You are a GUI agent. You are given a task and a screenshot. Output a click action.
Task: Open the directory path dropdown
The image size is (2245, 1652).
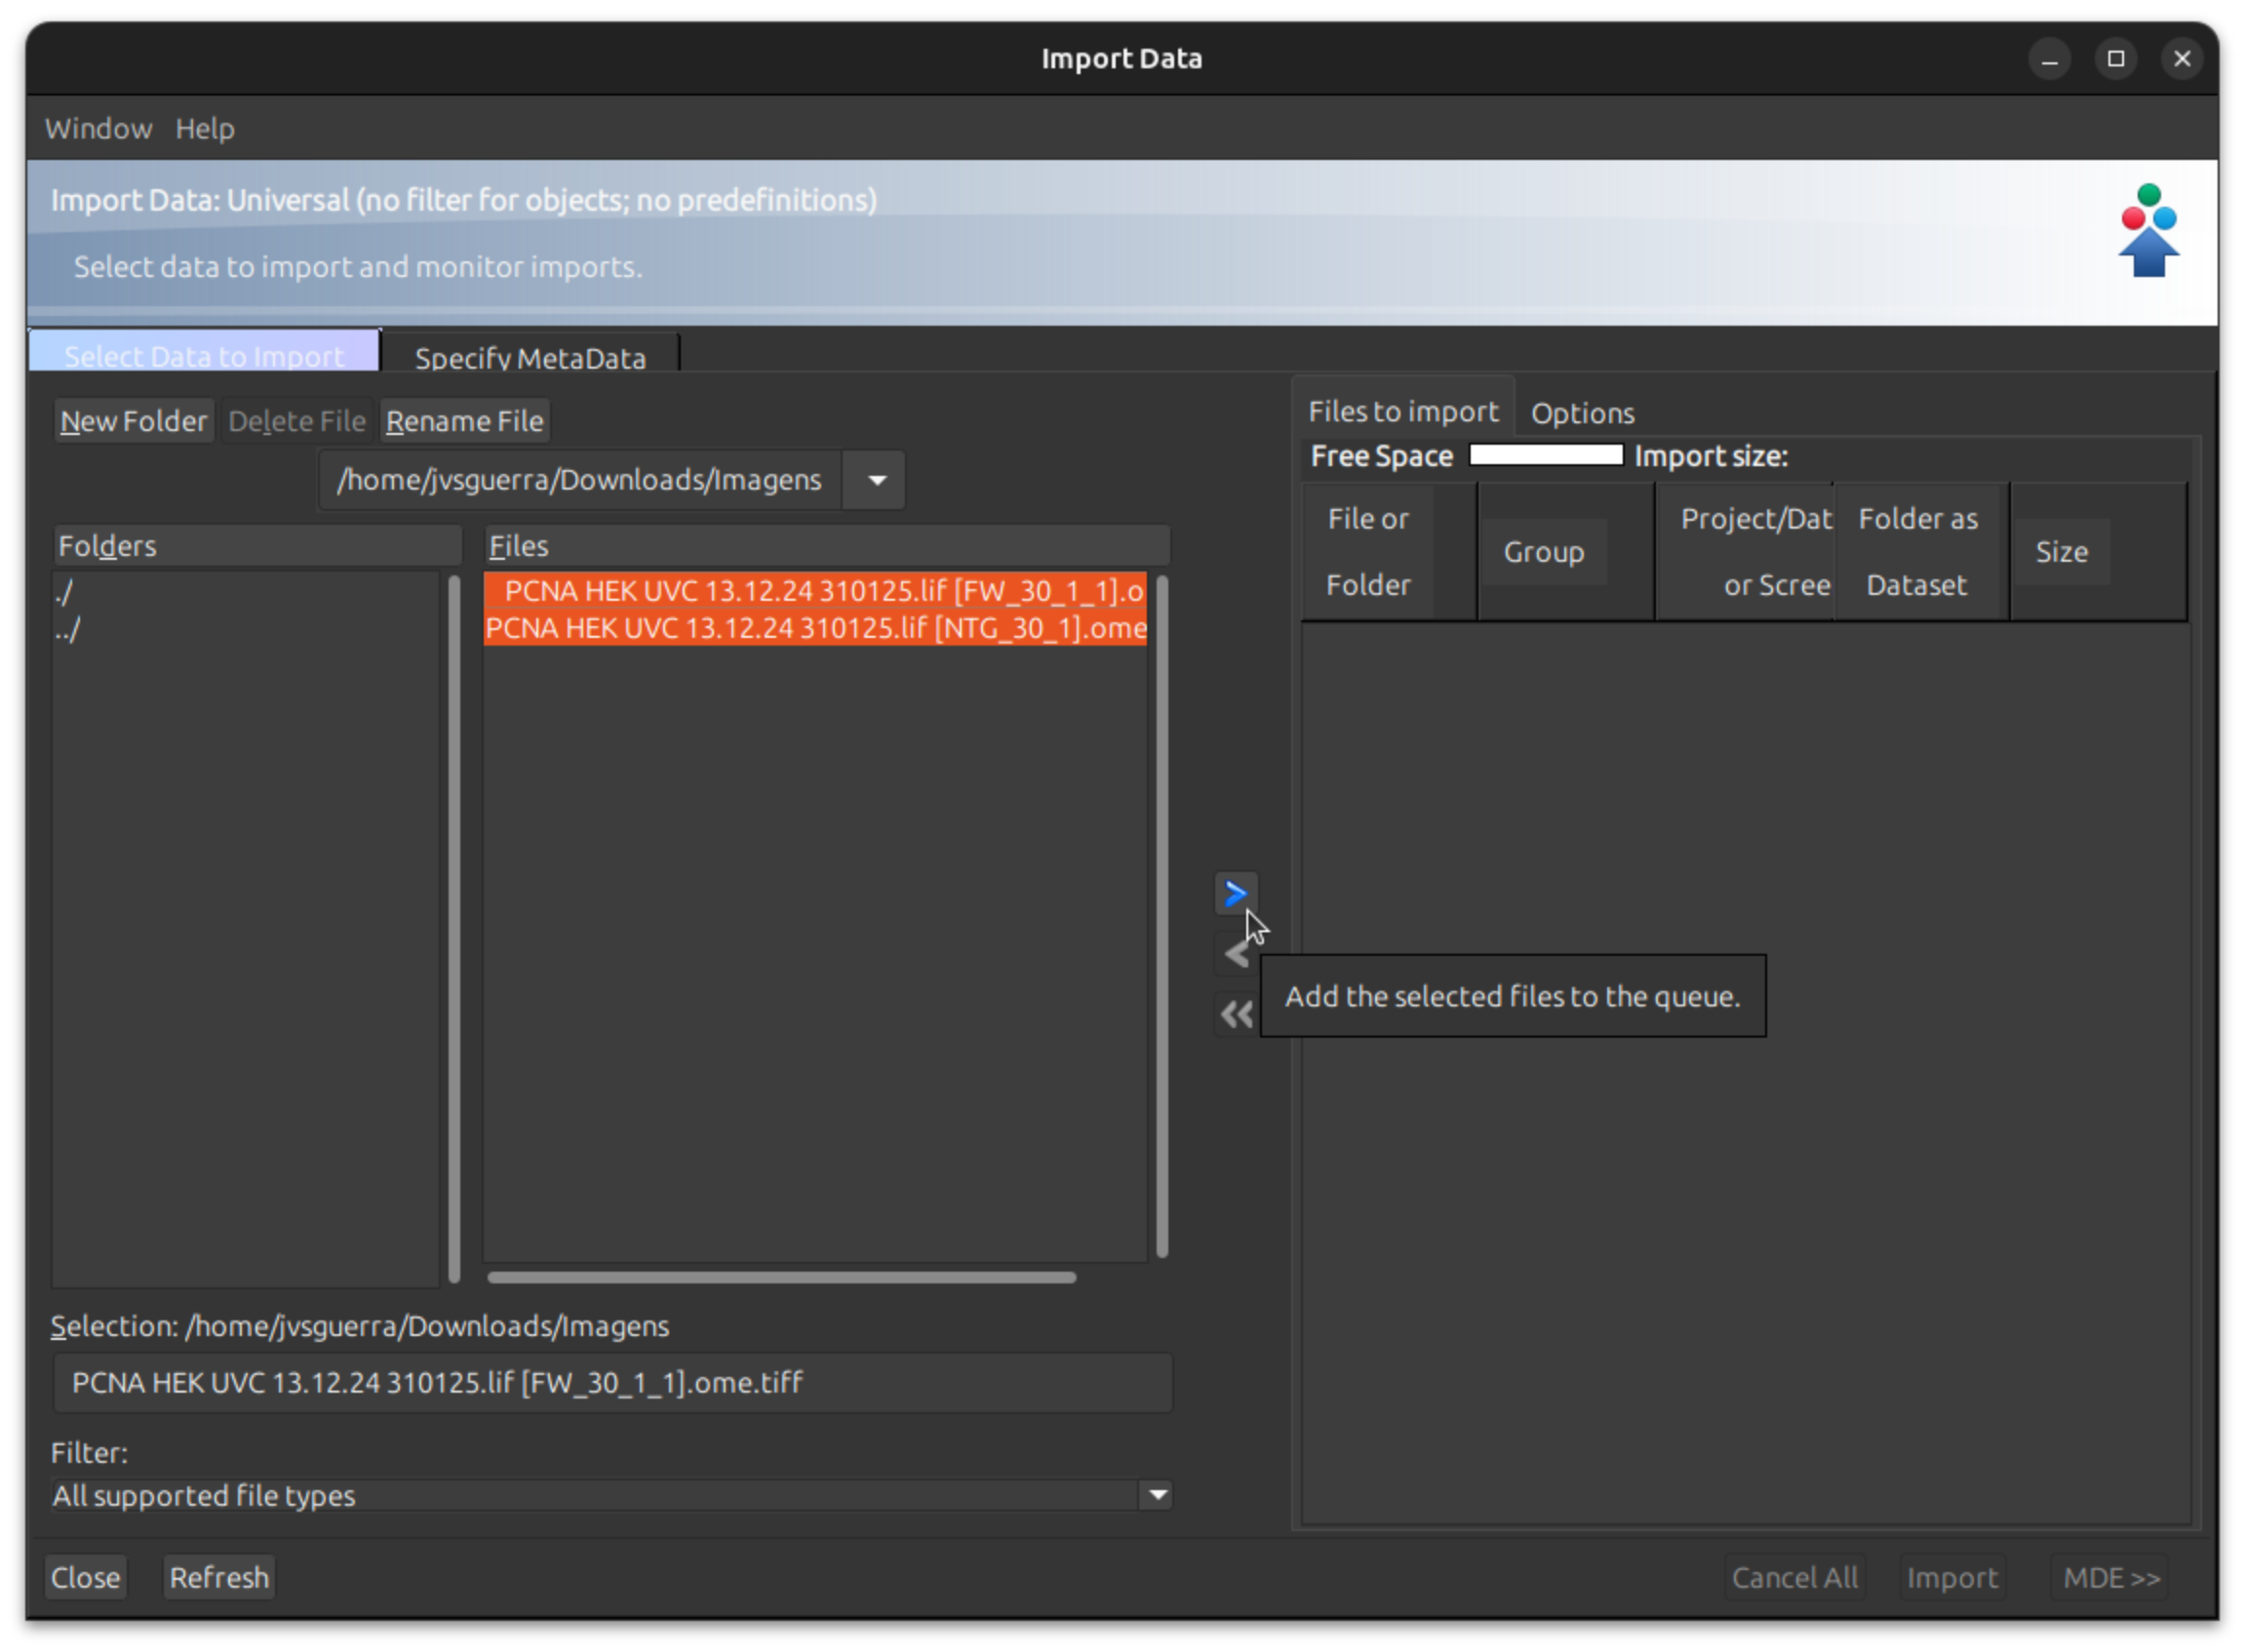click(873, 480)
